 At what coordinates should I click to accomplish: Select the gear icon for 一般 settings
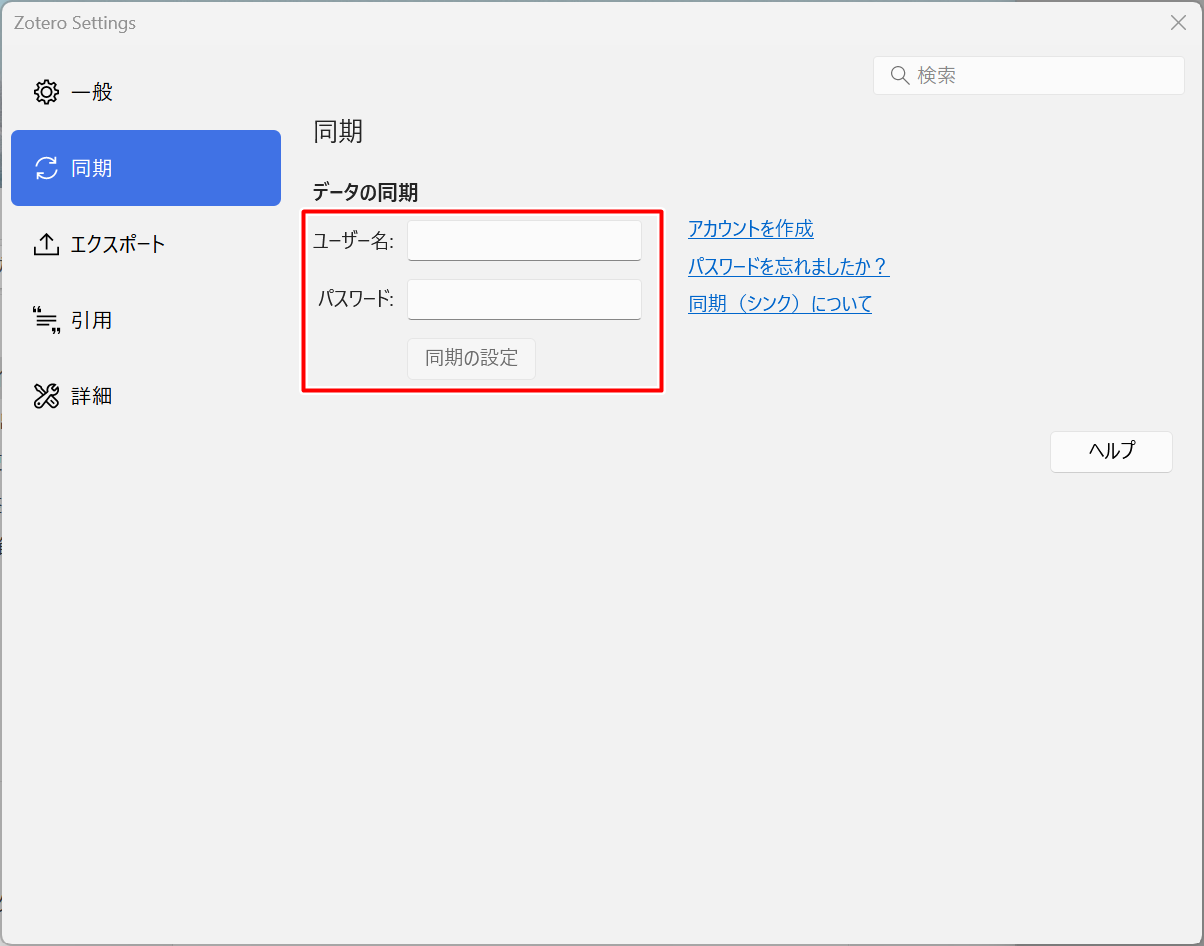pyautogui.click(x=46, y=91)
